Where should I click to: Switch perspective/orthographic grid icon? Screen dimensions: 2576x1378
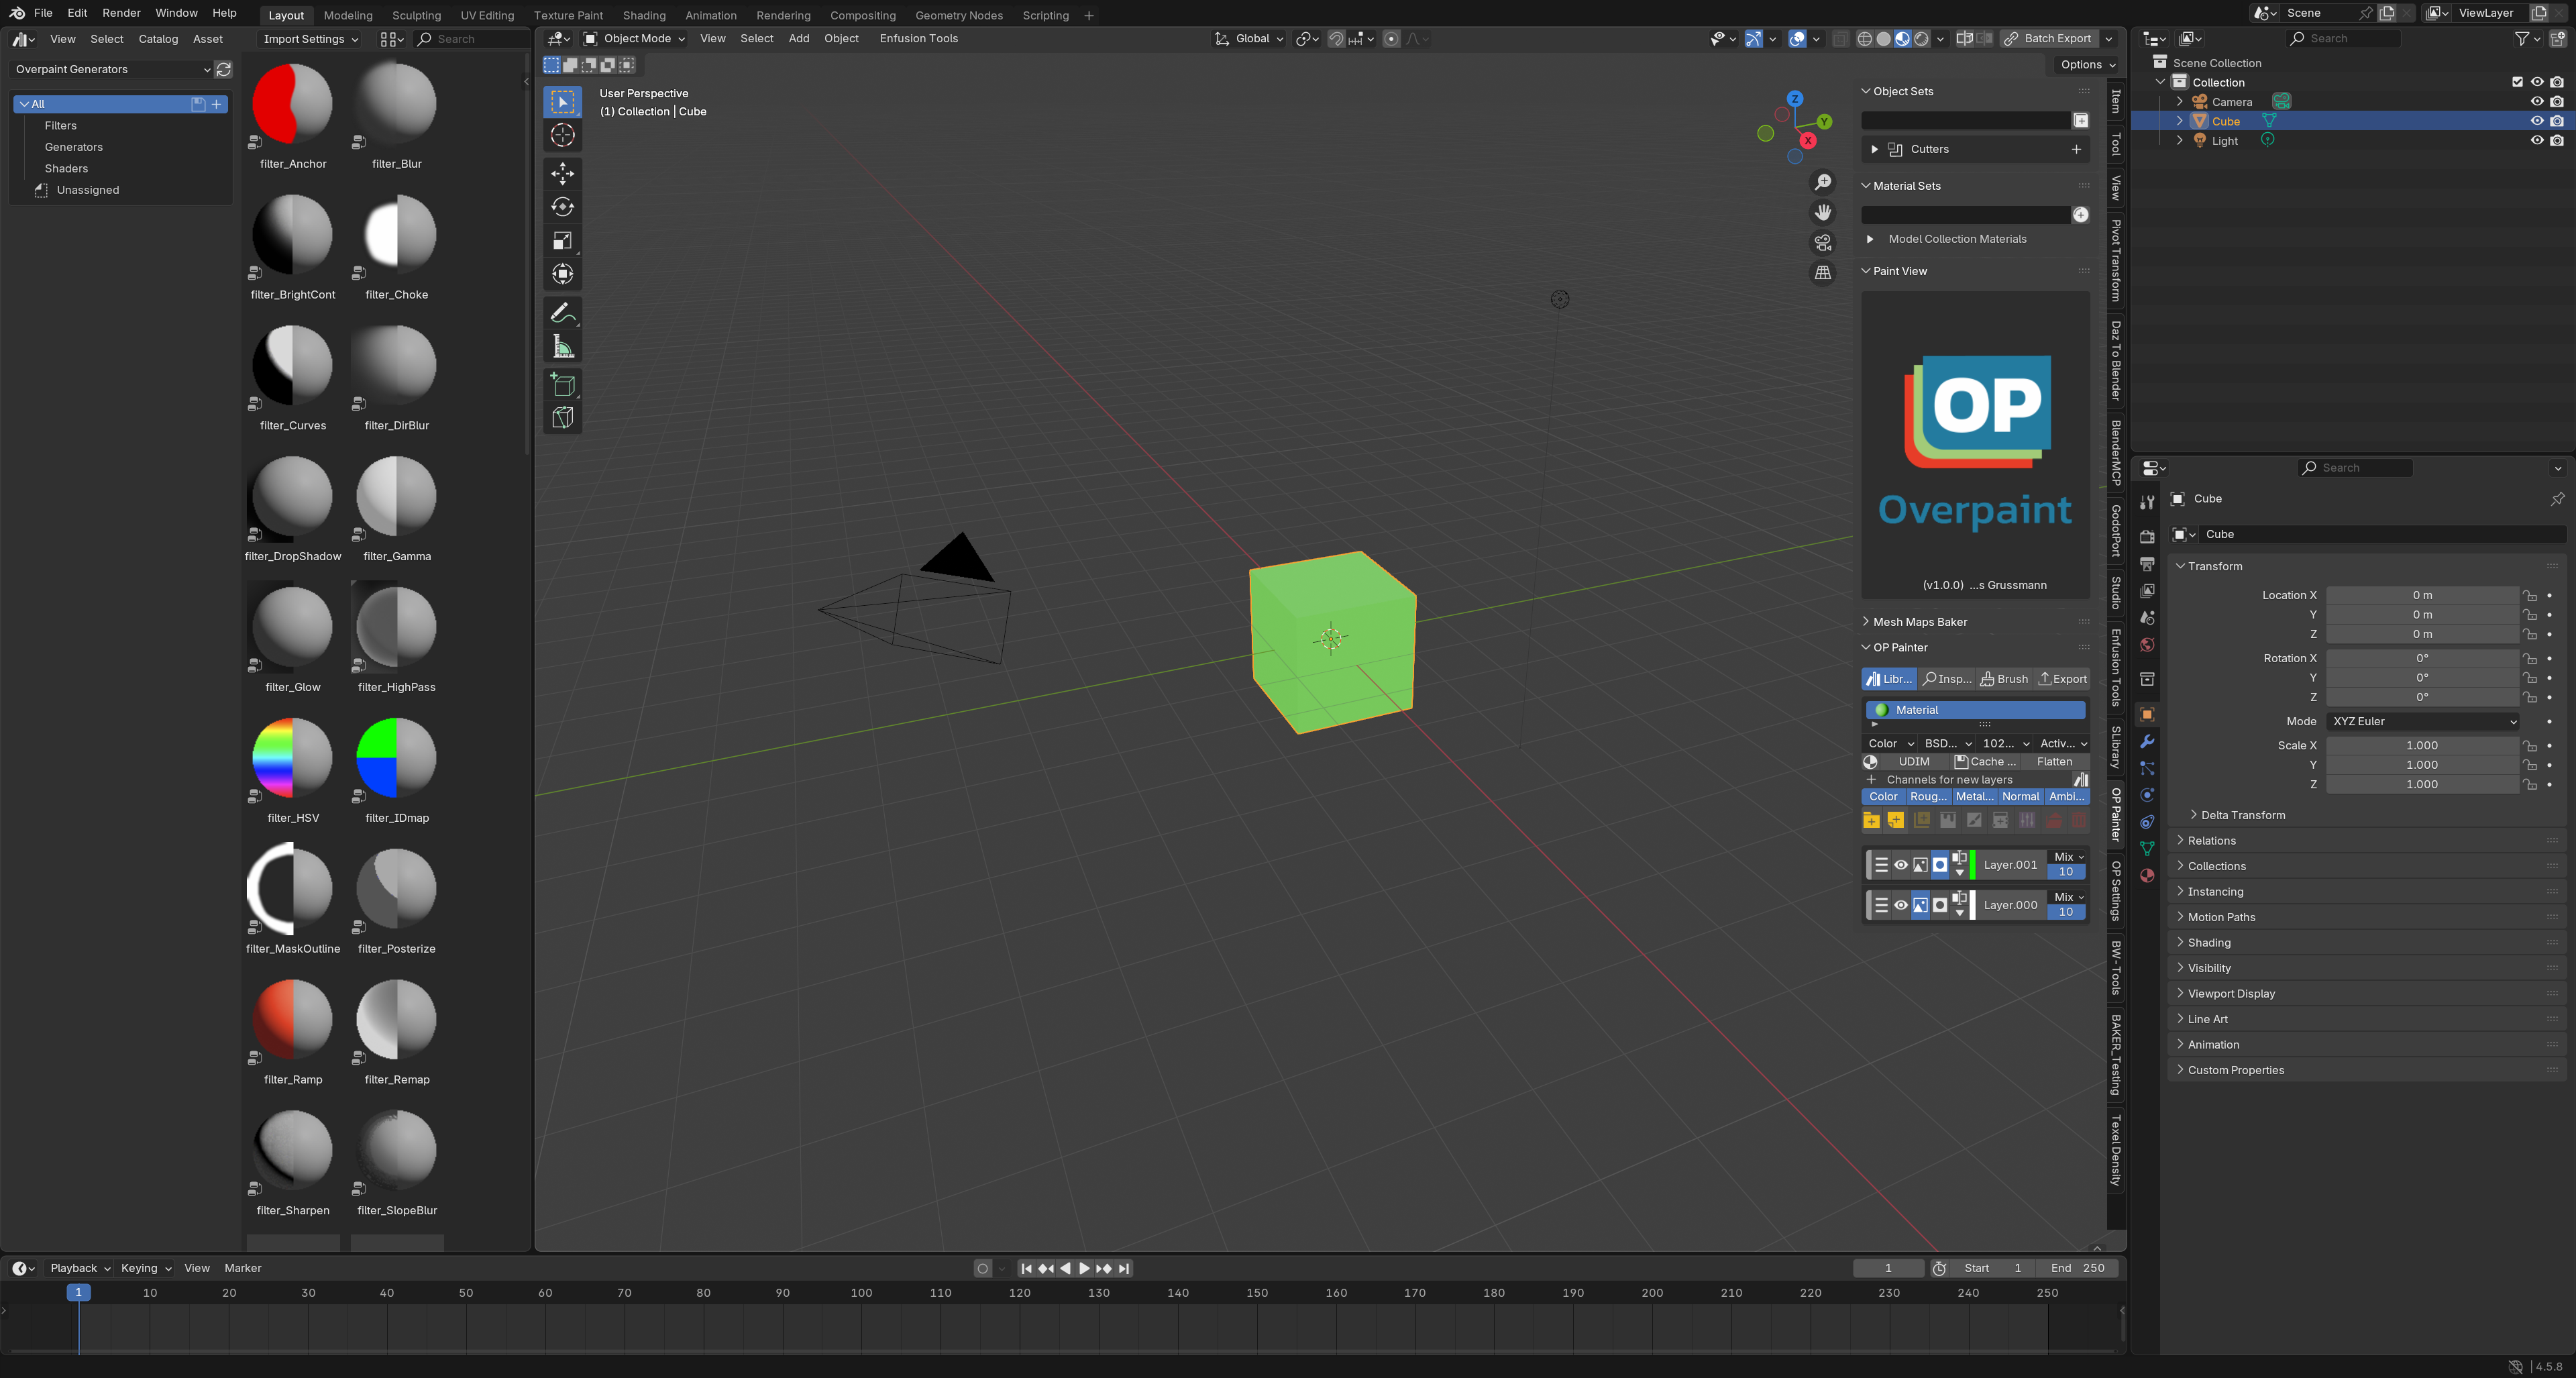[1823, 272]
